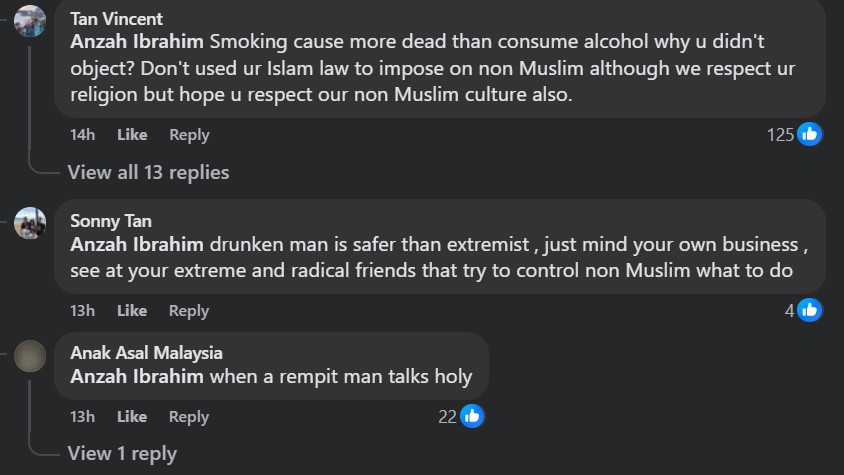Like Sonny Tan's comment

(132, 311)
